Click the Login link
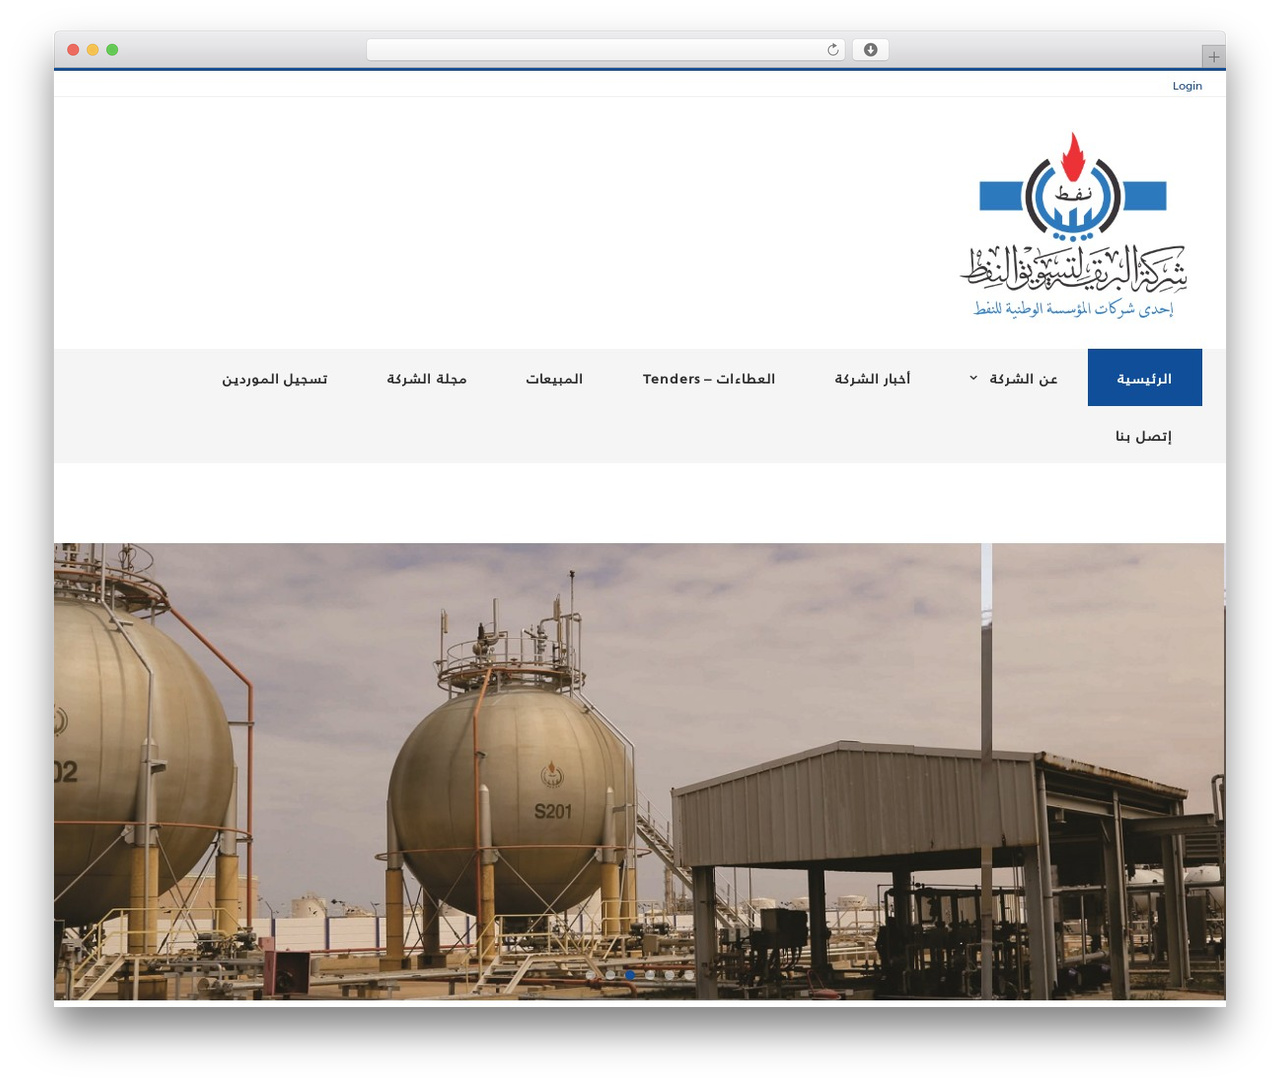 point(1187,86)
